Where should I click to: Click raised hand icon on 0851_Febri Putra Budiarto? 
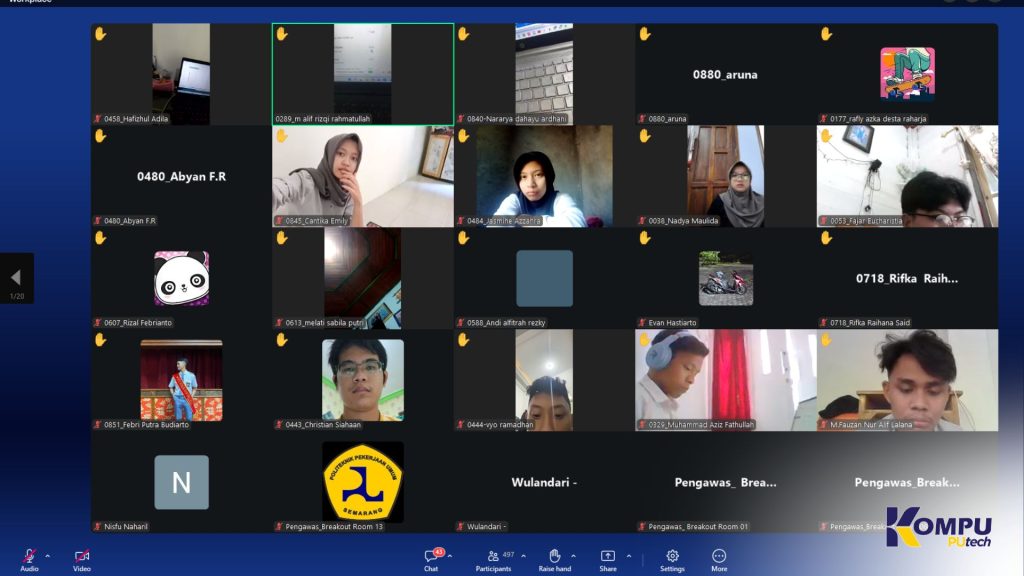101,340
